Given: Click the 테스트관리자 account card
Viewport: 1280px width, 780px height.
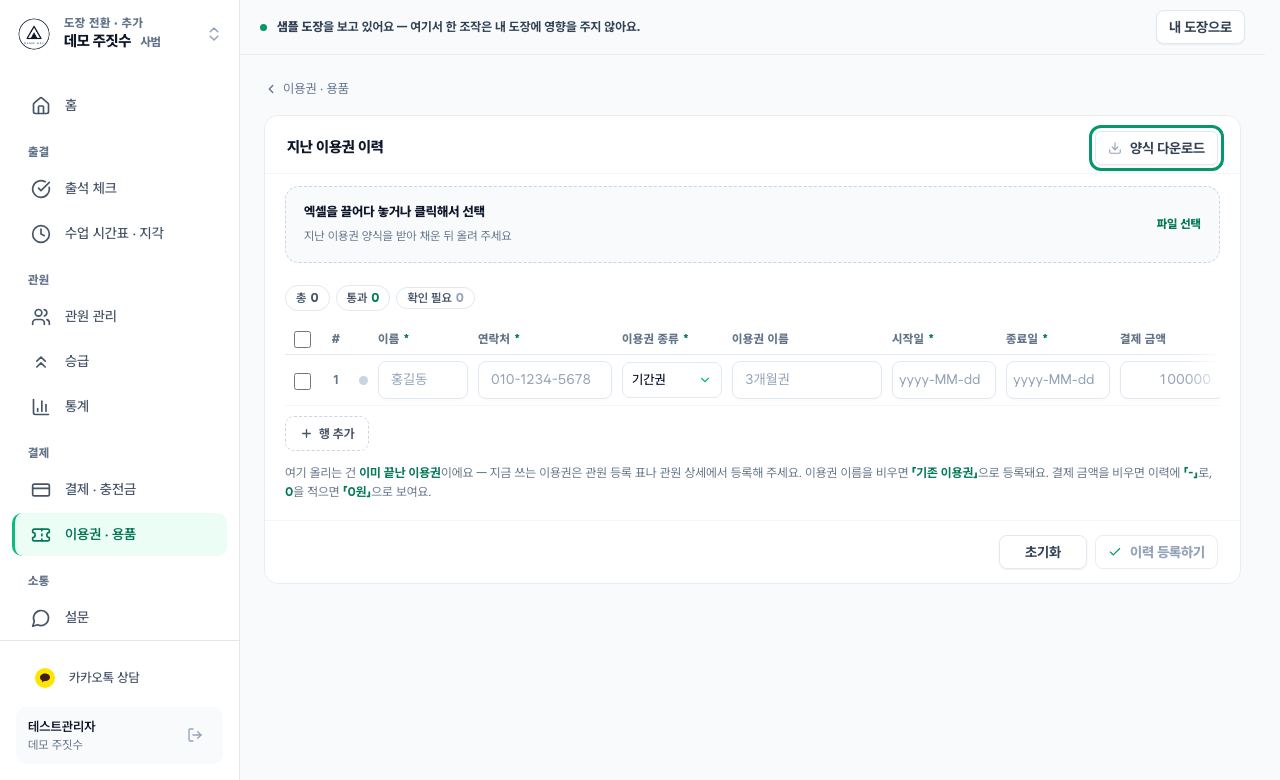Looking at the screenshot, I should click(x=119, y=735).
